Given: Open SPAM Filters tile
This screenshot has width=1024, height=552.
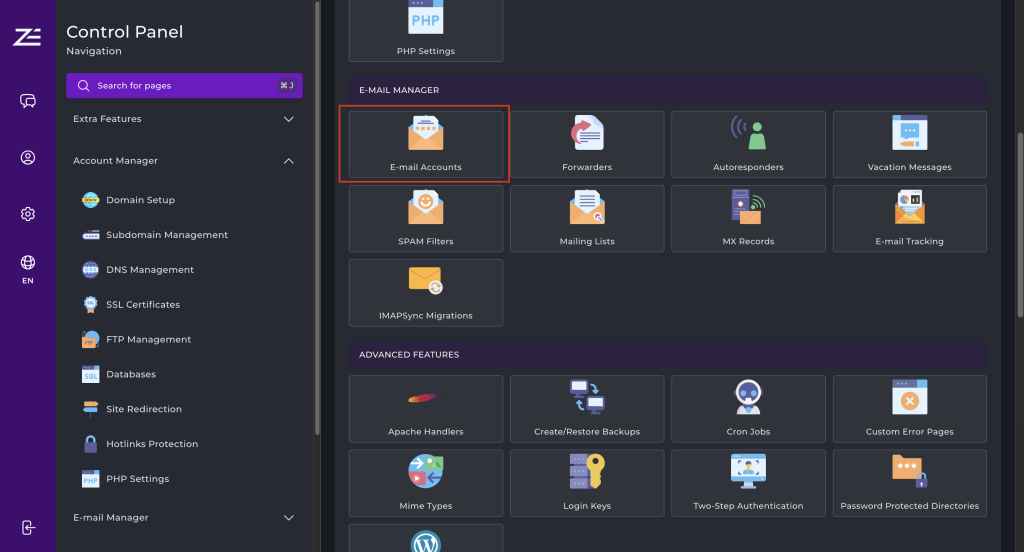Looking at the screenshot, I should [425, 219].
